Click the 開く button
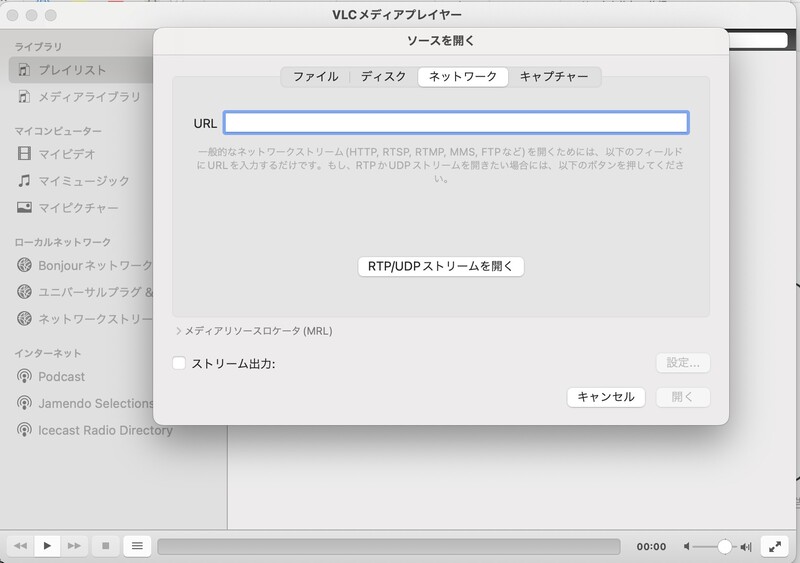 (x=683, y=397)
